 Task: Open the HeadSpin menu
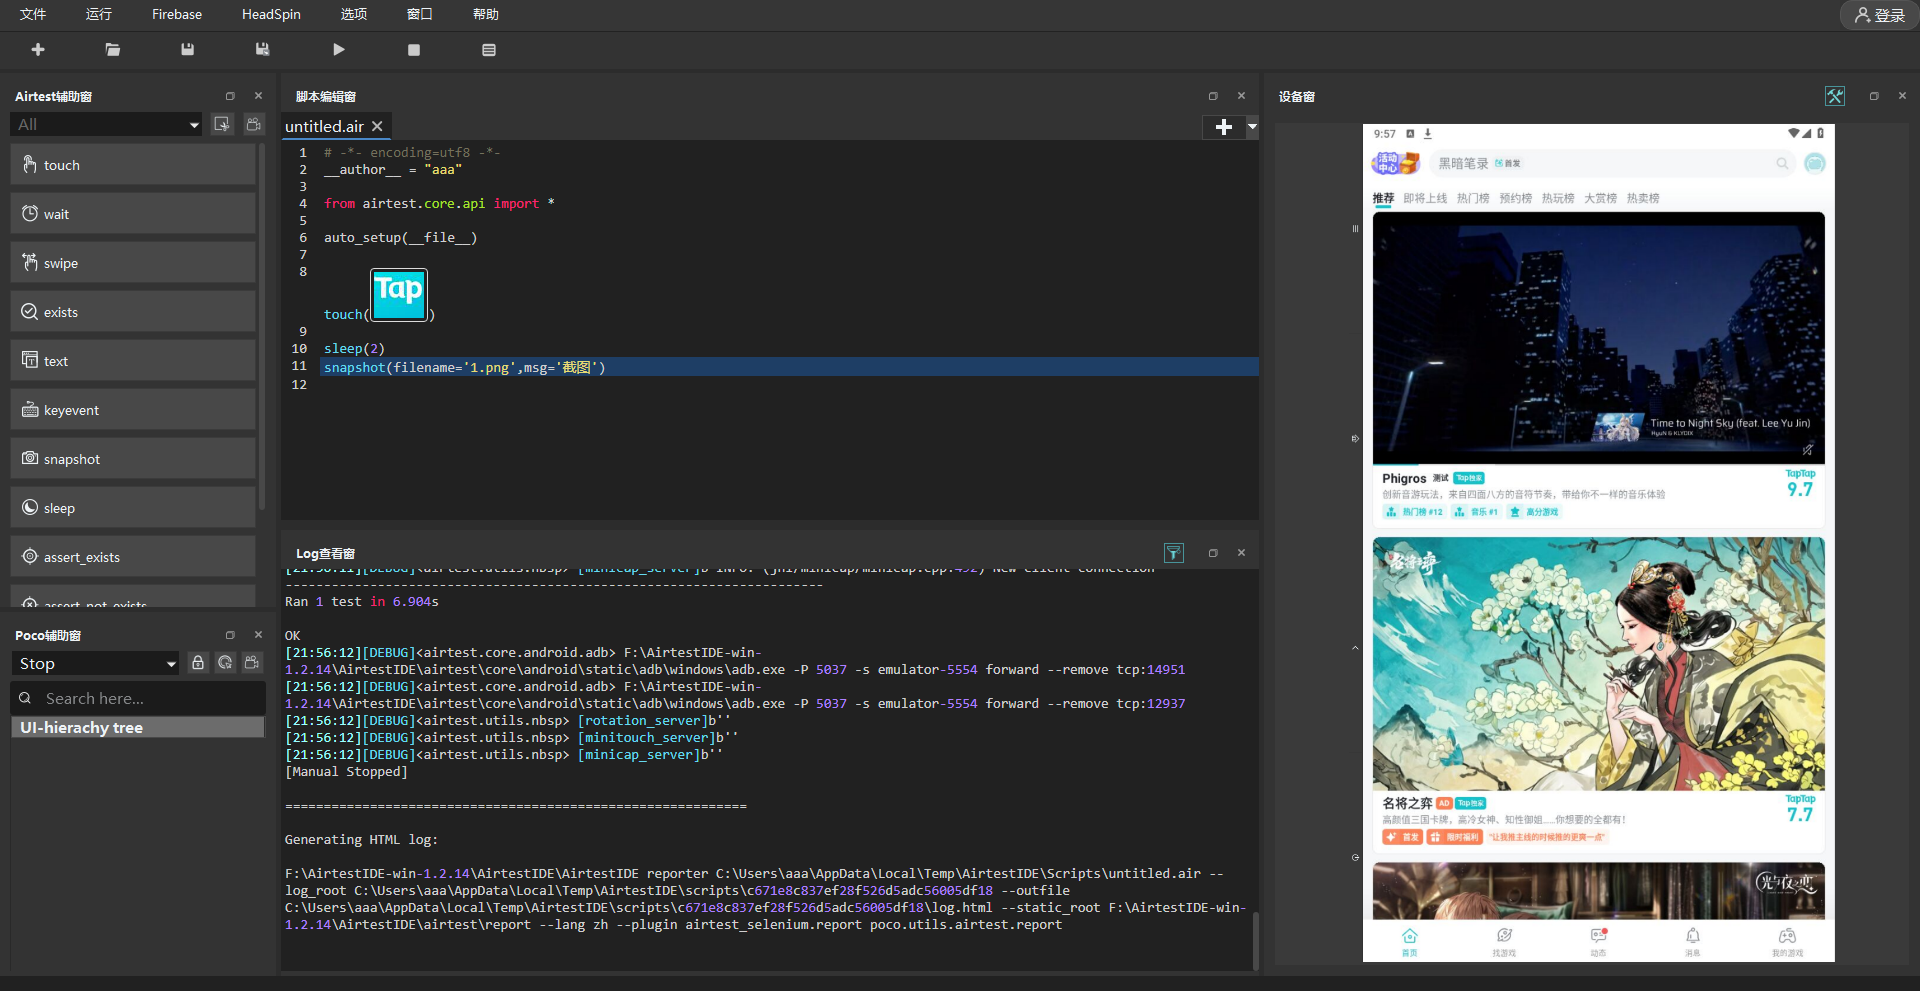271,14
